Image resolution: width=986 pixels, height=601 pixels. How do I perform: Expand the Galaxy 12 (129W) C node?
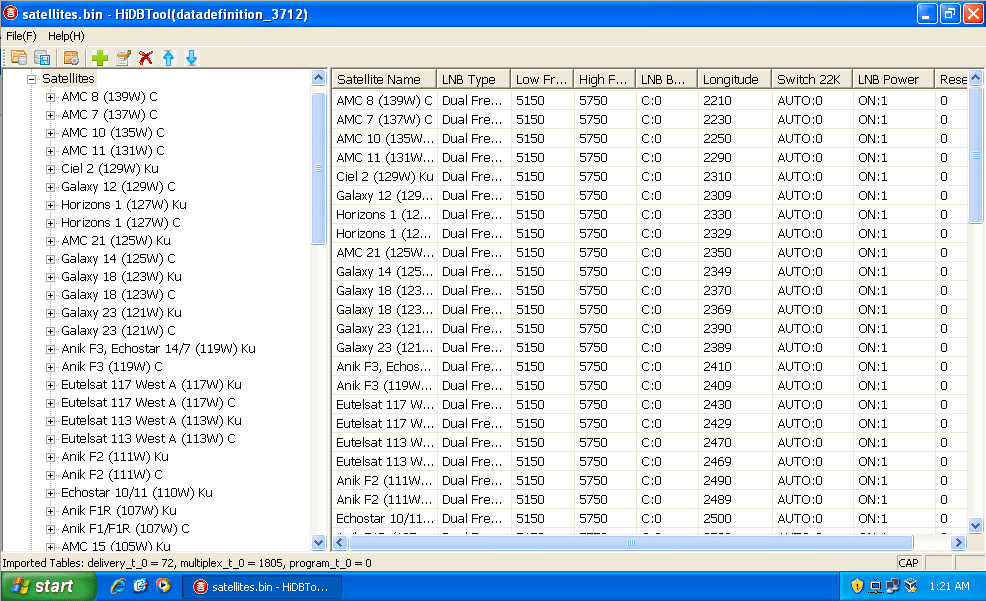(50, 187)
